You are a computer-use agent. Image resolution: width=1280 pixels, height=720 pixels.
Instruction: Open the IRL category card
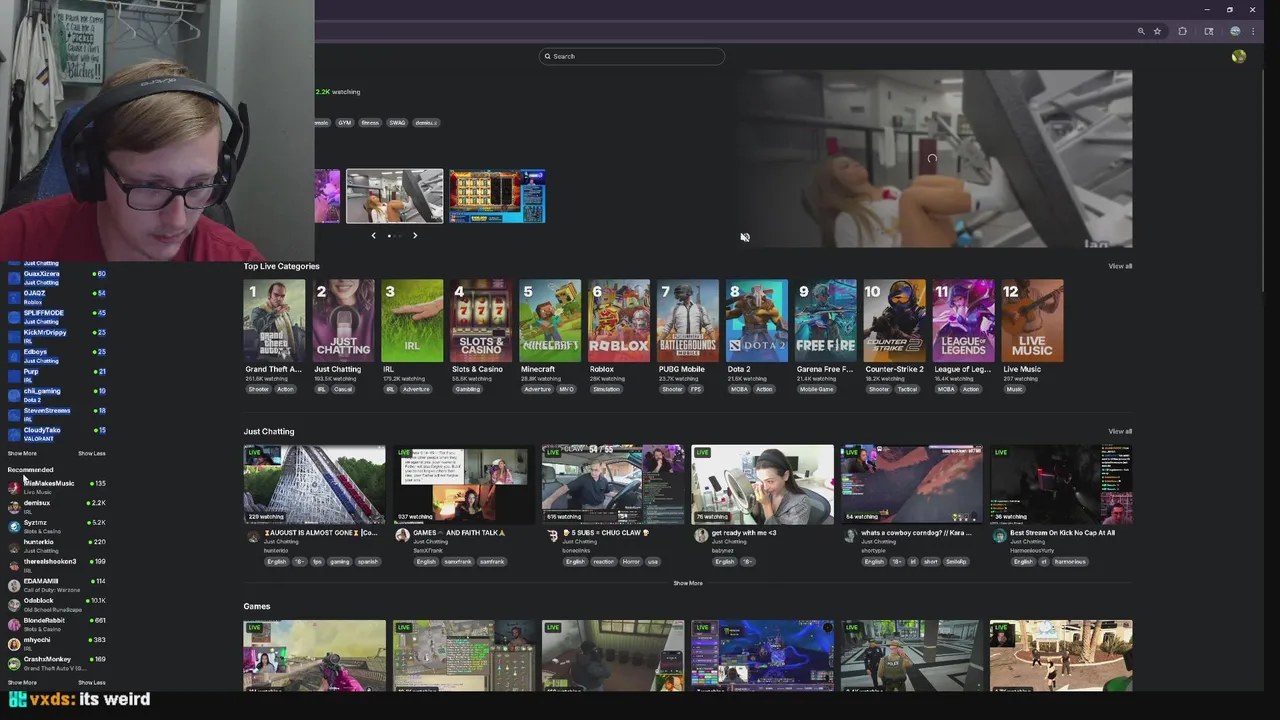coord(412,321)
